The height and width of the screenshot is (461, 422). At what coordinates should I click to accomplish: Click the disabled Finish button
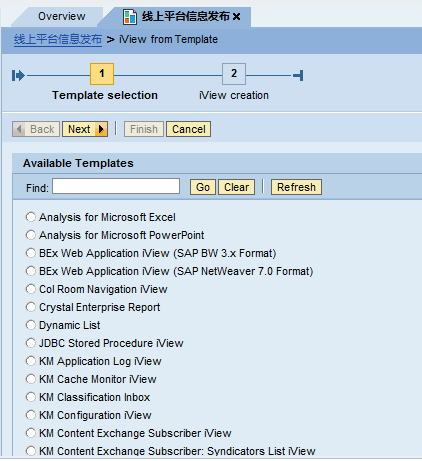point(144,129)
